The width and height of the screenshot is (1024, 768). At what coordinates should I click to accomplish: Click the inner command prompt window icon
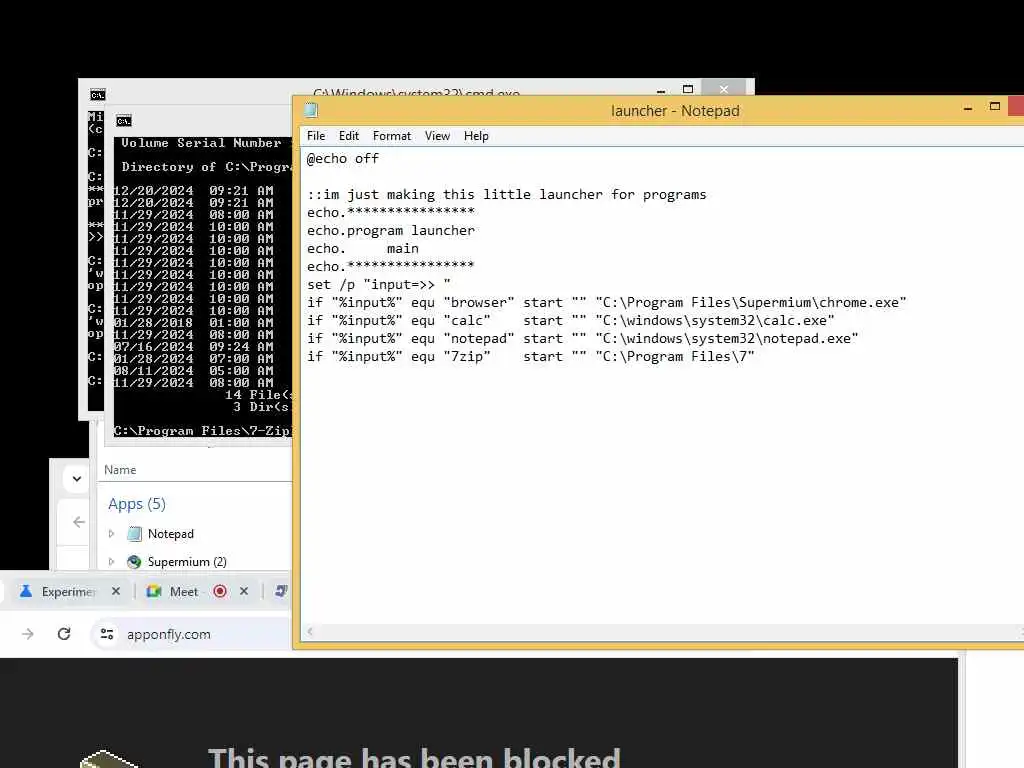pos(124,121)
